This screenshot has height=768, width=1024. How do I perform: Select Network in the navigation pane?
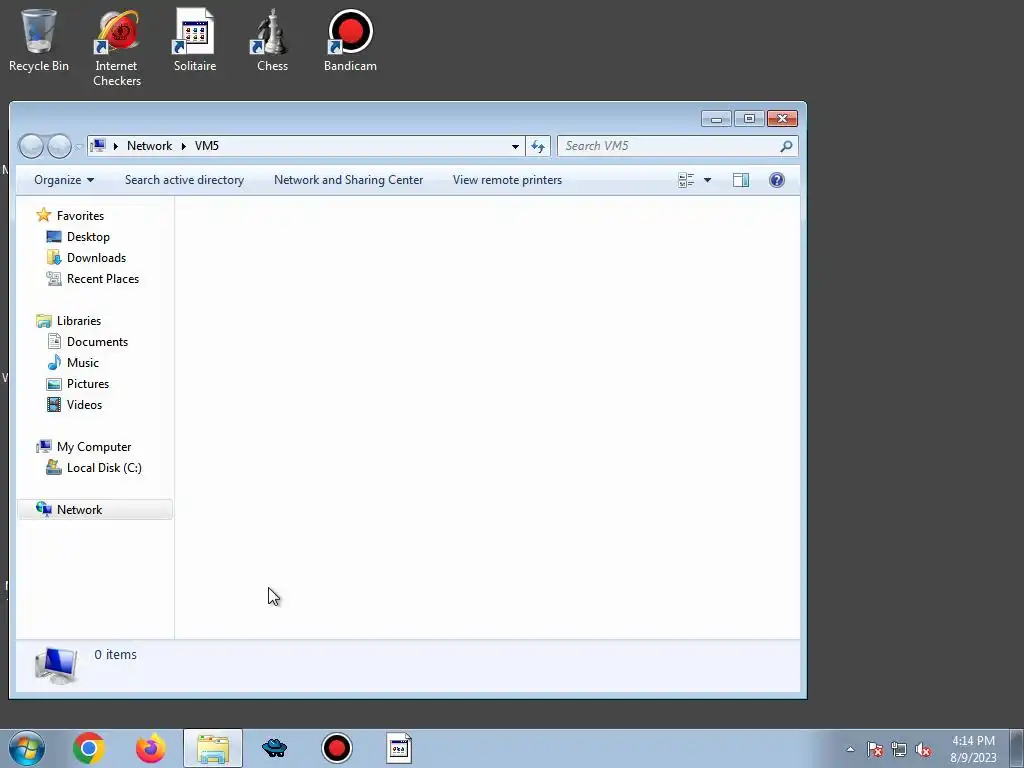click(x=95, y=509)
